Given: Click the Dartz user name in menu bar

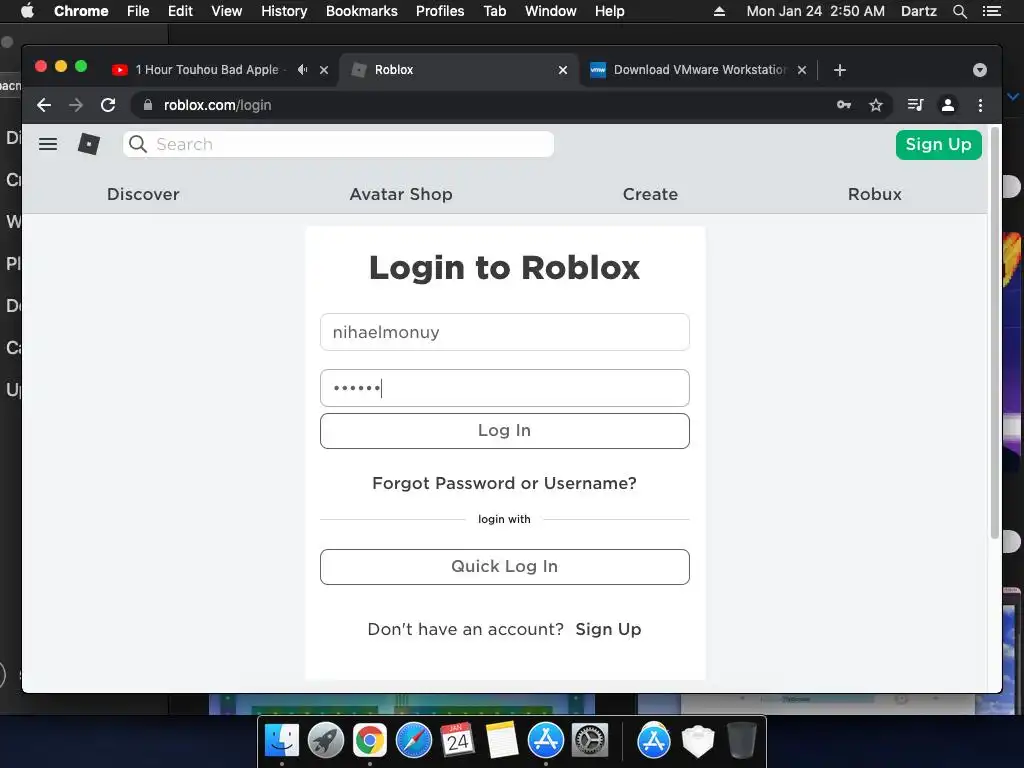Looking at the screenshot, I should (919, 11).
